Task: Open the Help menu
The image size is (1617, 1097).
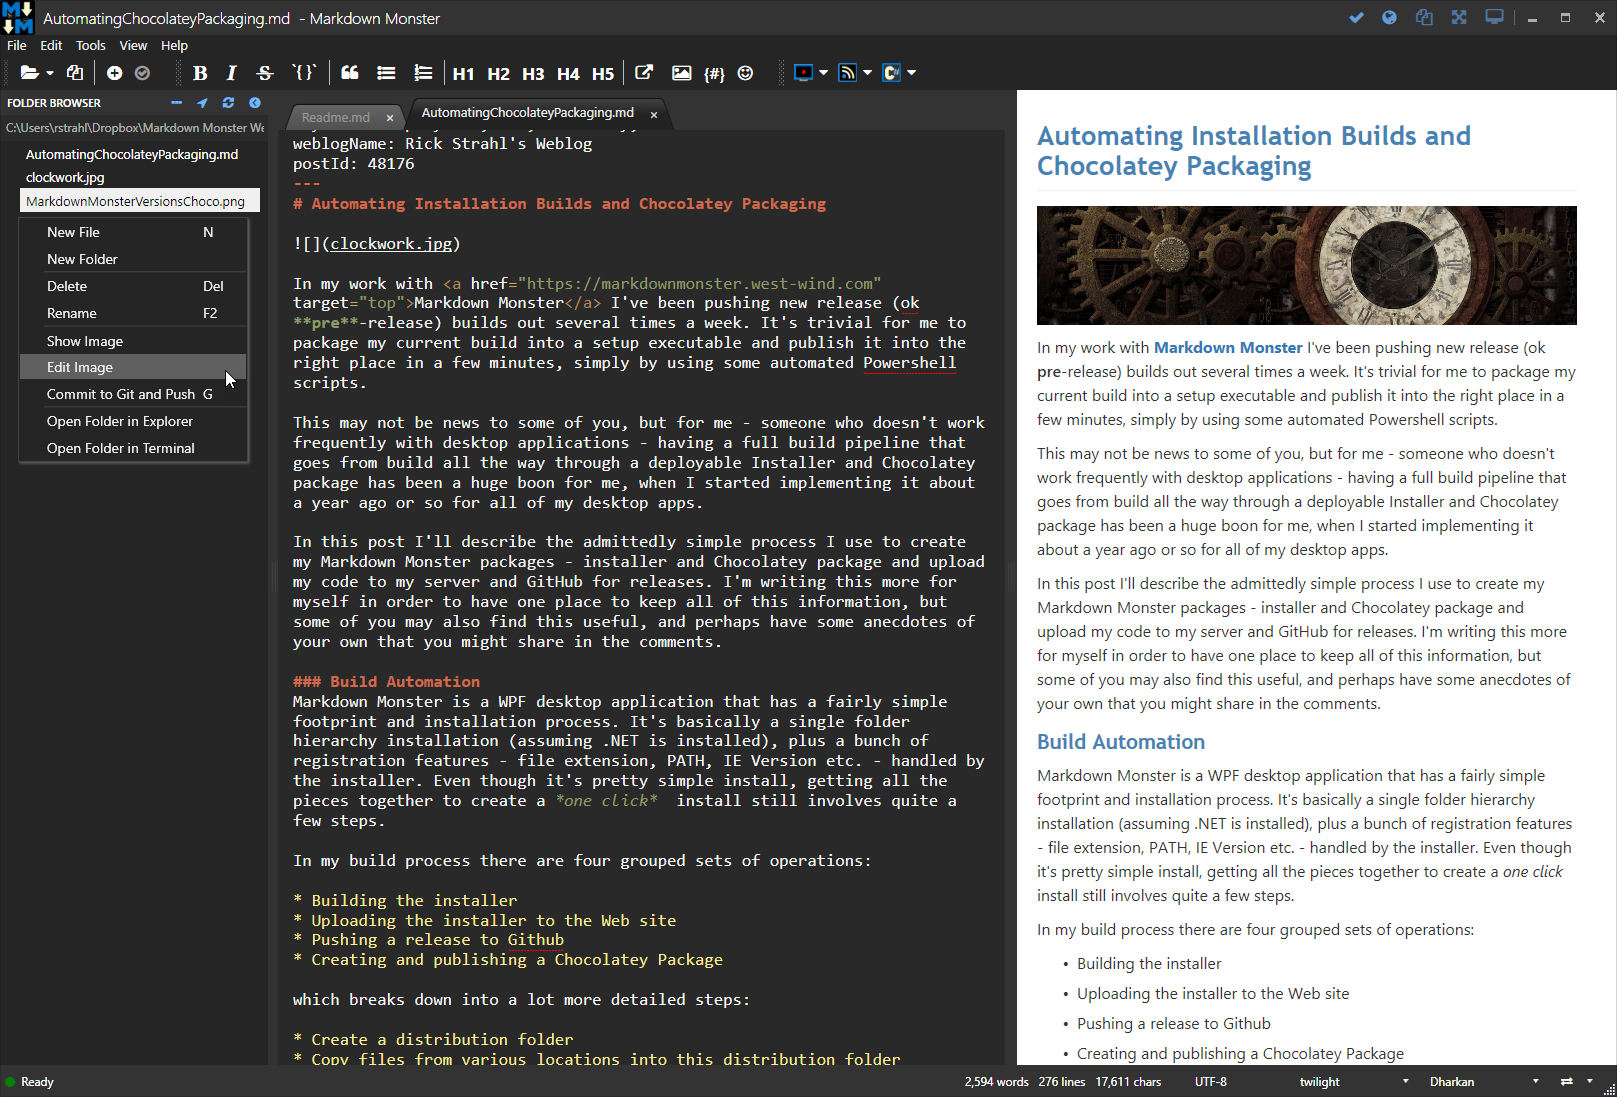Action: tap(174, 45)
